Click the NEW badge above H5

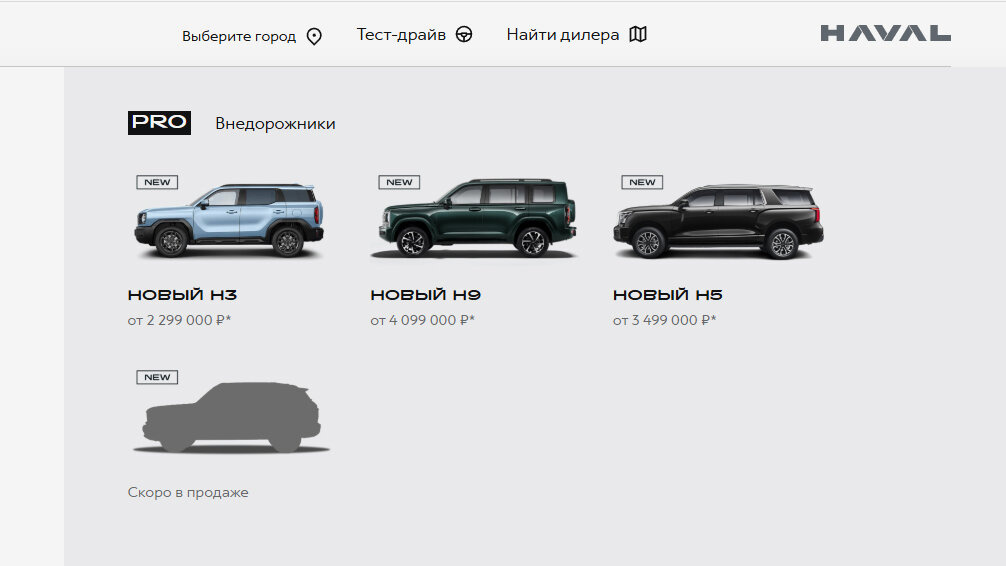point(642,182)
